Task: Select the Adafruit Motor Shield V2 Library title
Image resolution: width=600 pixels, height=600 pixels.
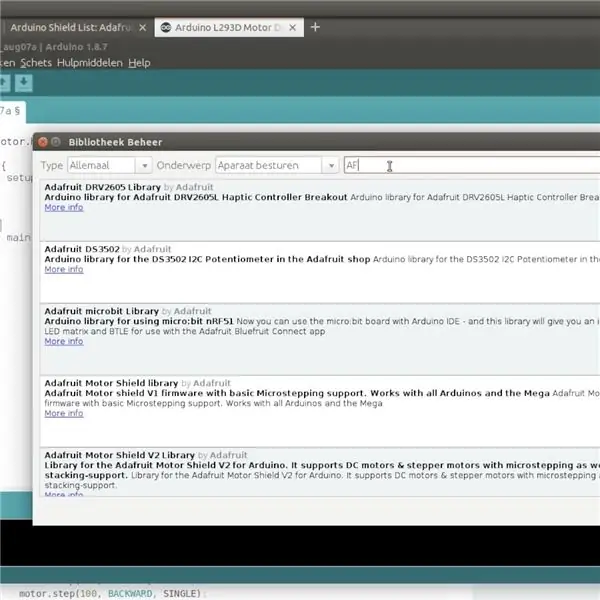Action: [119, 455]
